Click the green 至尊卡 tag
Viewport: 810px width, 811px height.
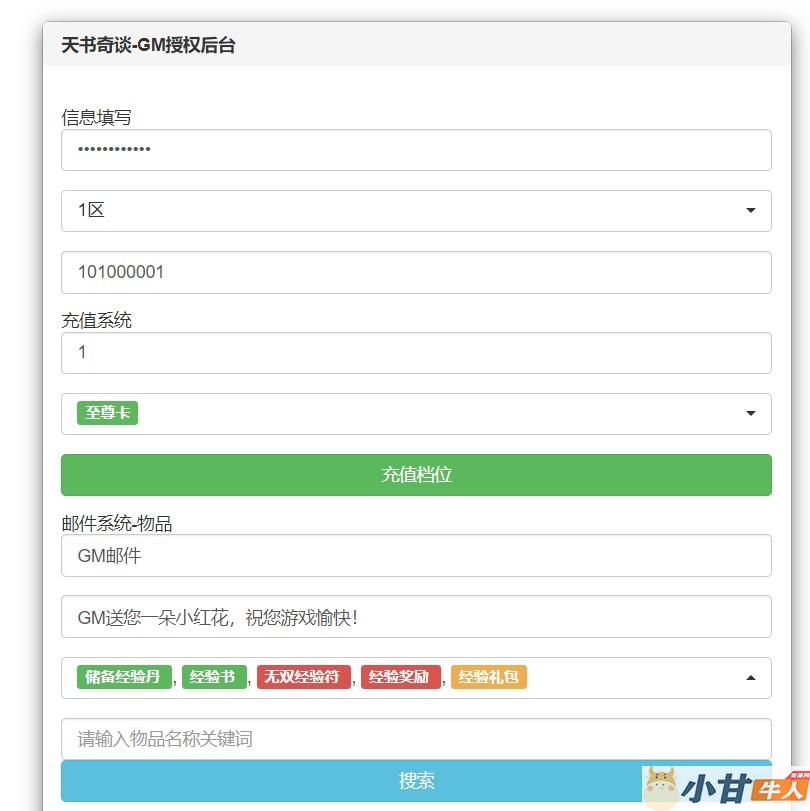tap(107, 413)
